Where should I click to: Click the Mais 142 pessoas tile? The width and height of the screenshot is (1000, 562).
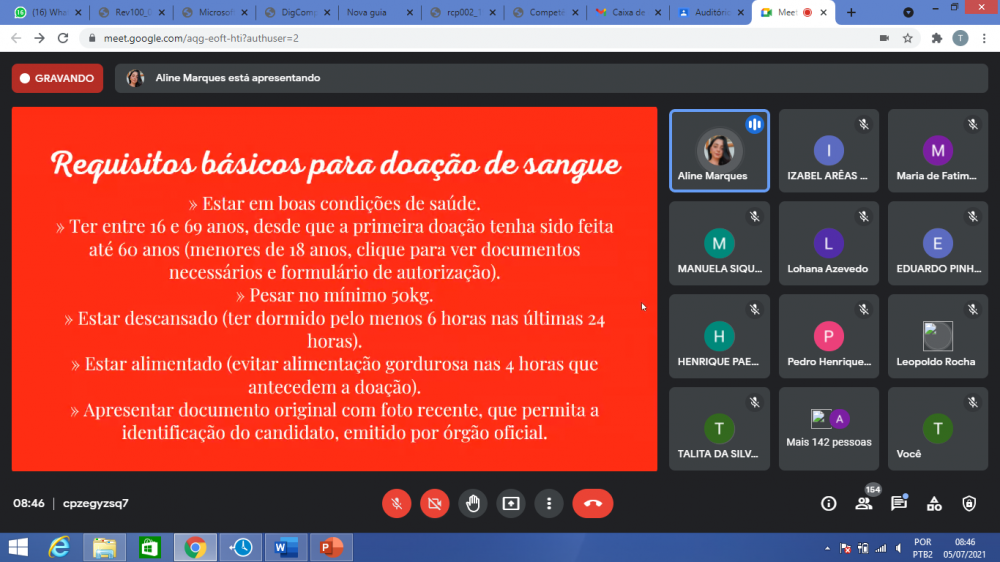828,429
